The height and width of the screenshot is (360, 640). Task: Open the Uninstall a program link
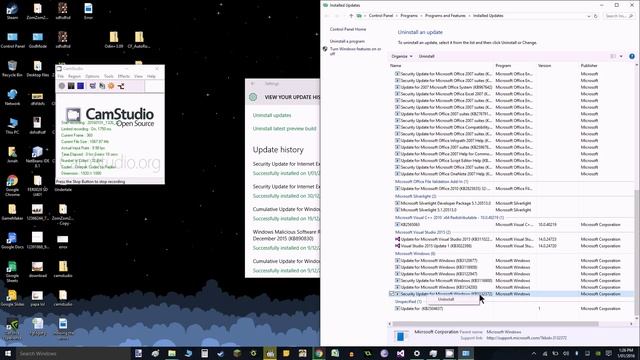[347, 41]
